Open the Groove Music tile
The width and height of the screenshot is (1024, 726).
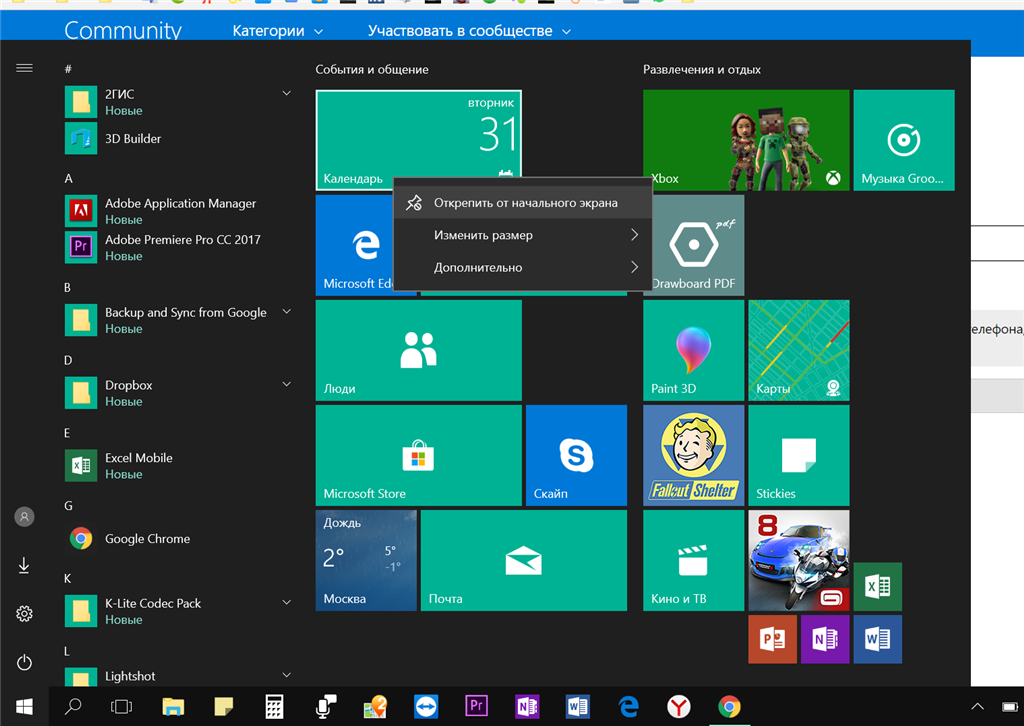tap(904, 140)
